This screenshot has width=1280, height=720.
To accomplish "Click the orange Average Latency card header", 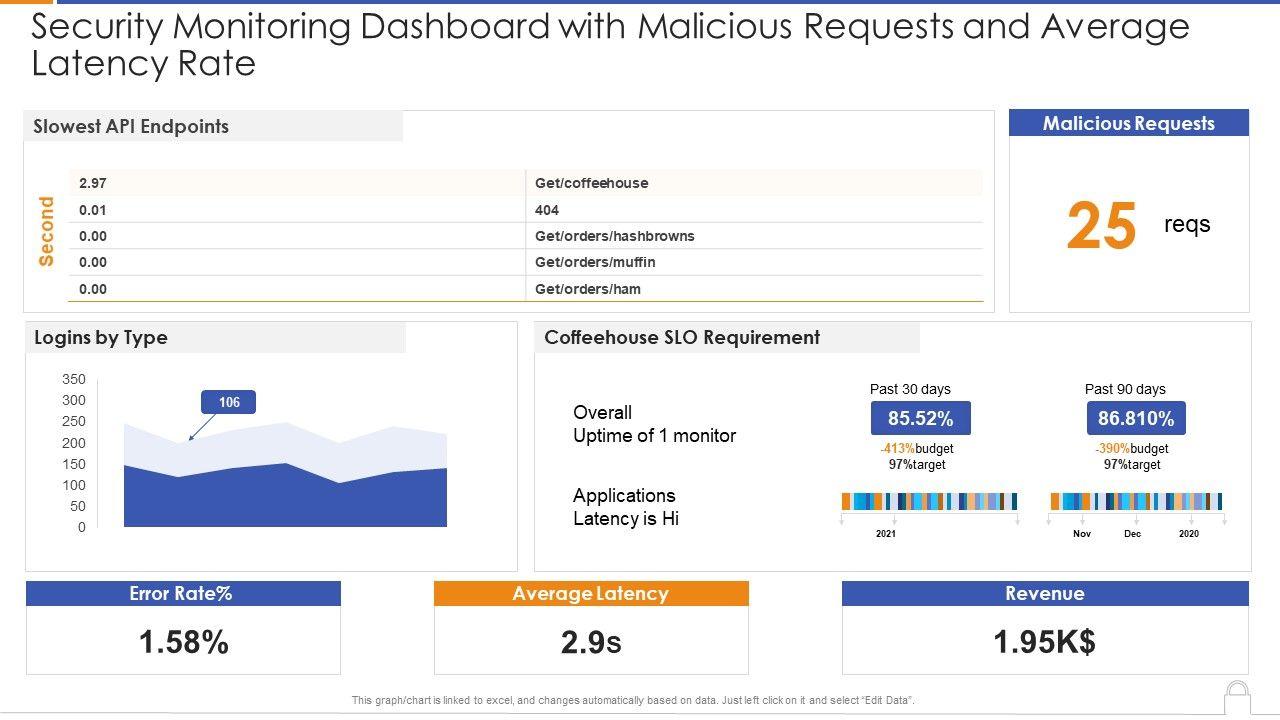I will 591,594.
